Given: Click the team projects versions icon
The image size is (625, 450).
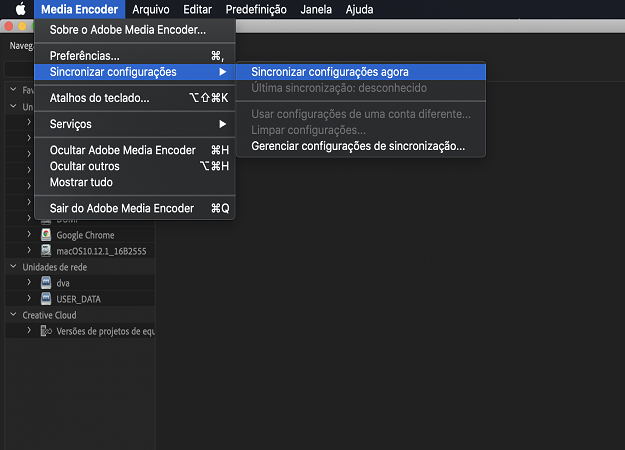Looking at the screenshot, I should click(46, 330).
